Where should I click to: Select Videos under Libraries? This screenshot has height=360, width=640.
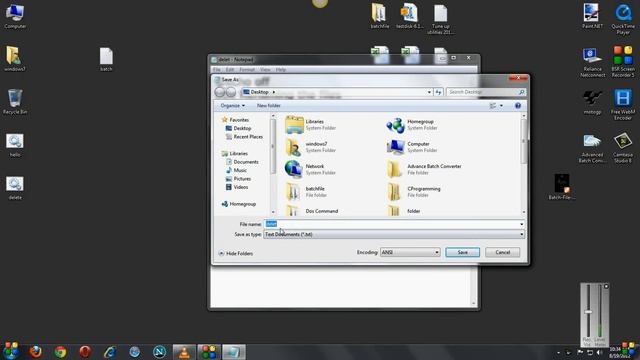(x=237, y=187)
